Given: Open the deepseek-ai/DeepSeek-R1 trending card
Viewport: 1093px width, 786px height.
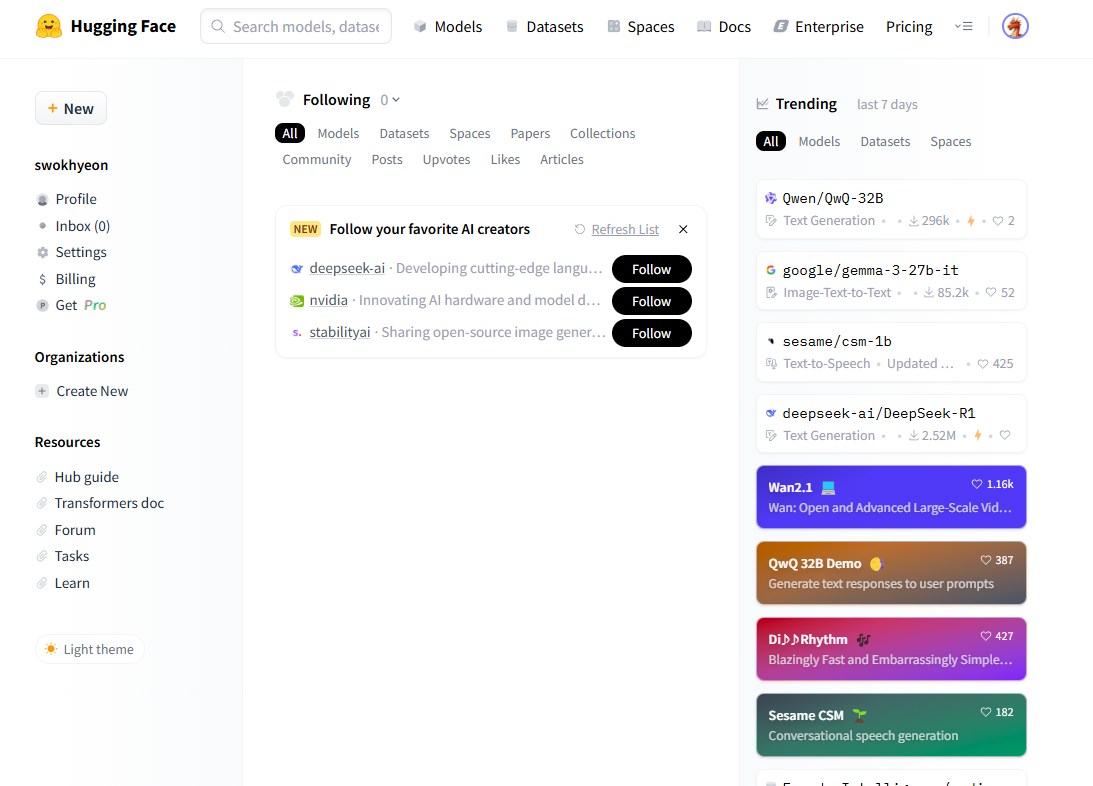Looking at the screenshot, I should [891, 424].
